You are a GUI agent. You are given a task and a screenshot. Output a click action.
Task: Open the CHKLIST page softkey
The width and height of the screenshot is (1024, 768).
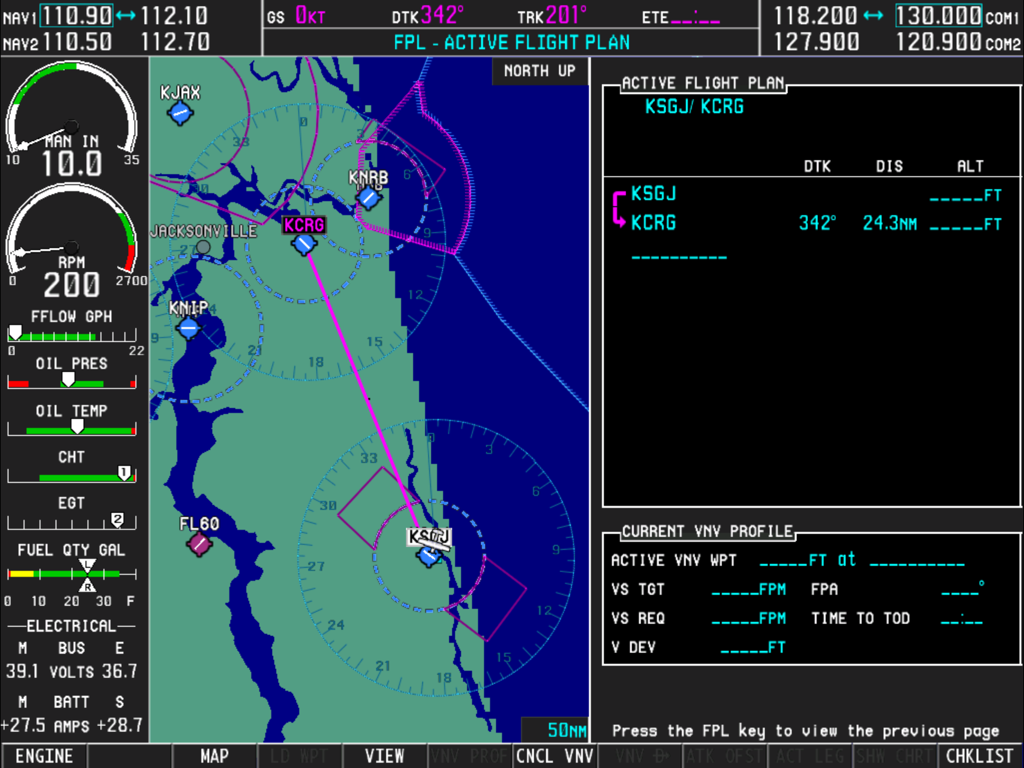tap(977, 757)
